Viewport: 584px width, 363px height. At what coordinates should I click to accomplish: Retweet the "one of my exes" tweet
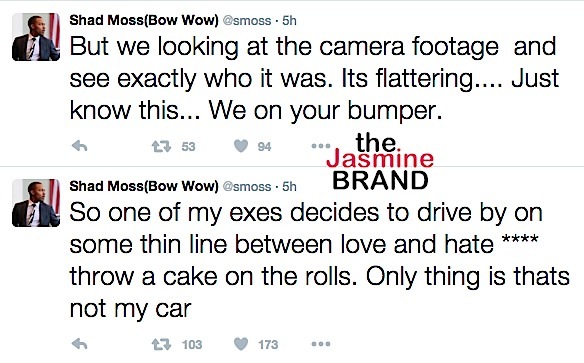[161, 344]
